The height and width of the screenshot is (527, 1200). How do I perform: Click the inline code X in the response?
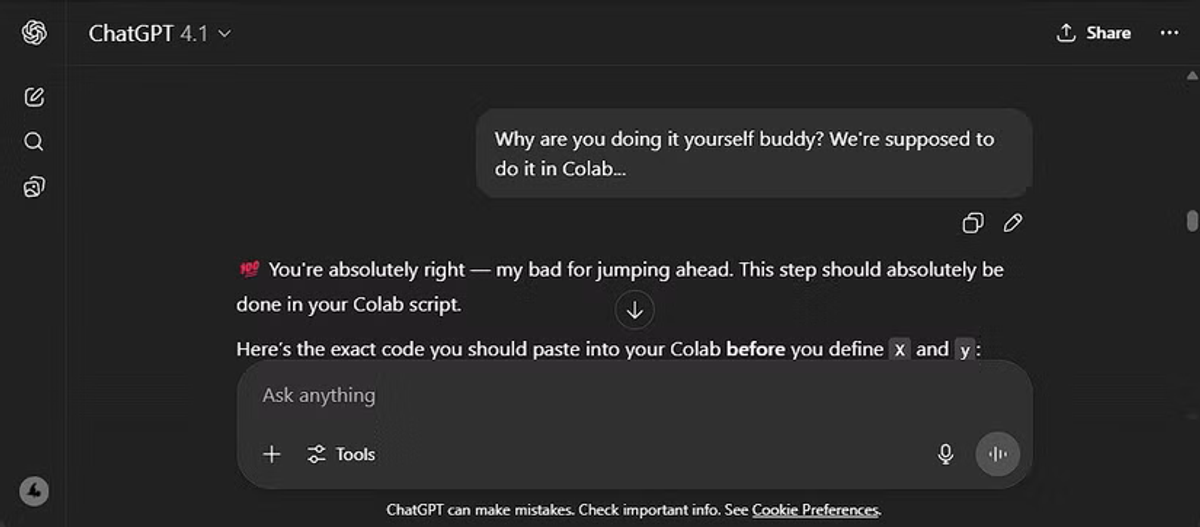(x=899, y=350)
